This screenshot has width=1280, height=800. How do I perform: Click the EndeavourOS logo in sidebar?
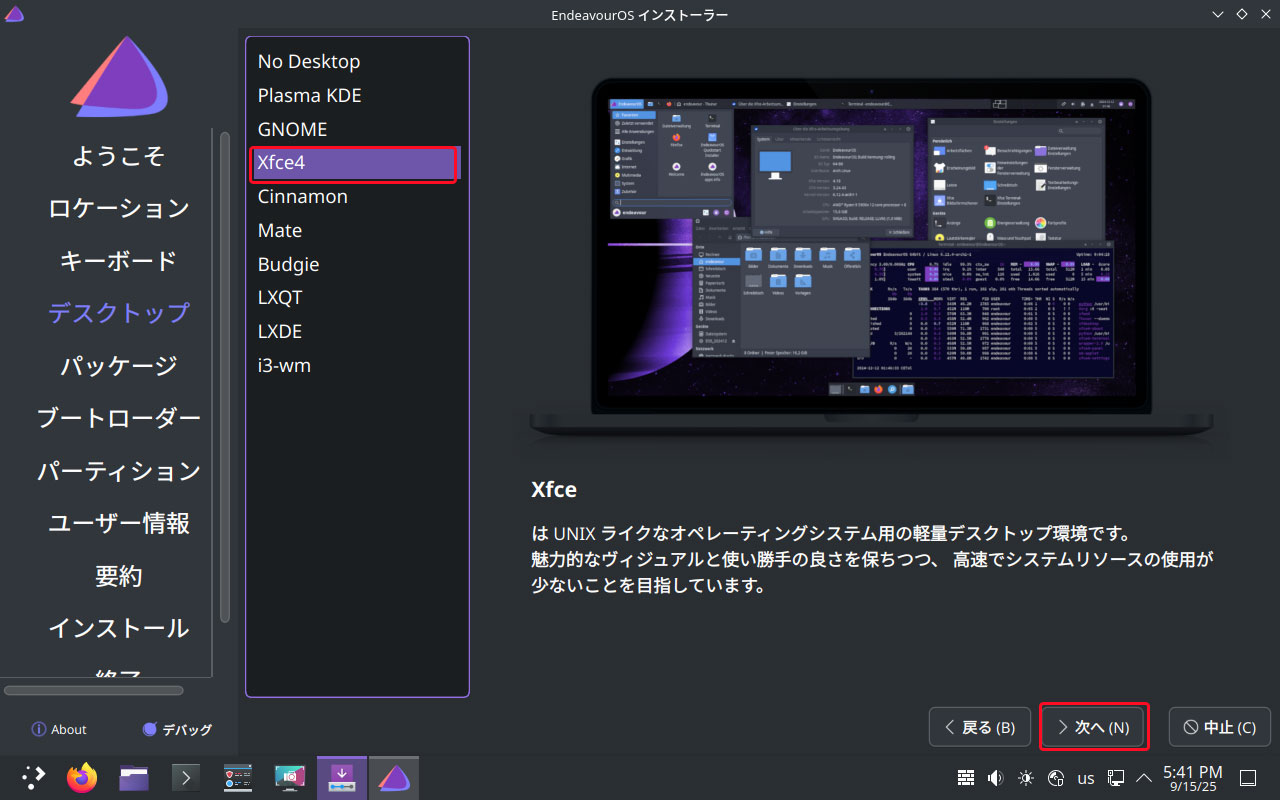[118, 76]
